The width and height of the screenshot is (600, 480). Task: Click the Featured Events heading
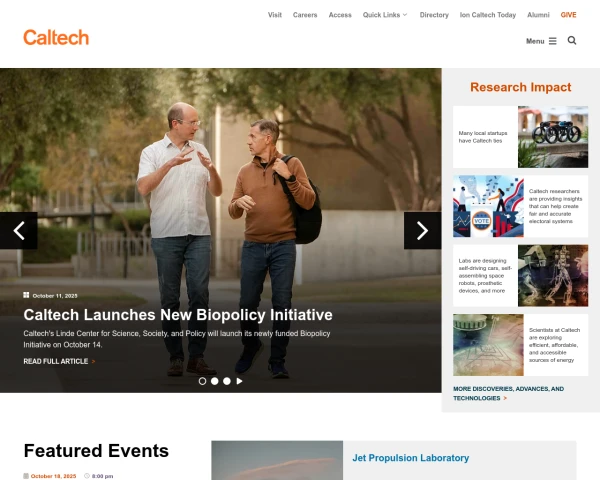tap(96, 451)
